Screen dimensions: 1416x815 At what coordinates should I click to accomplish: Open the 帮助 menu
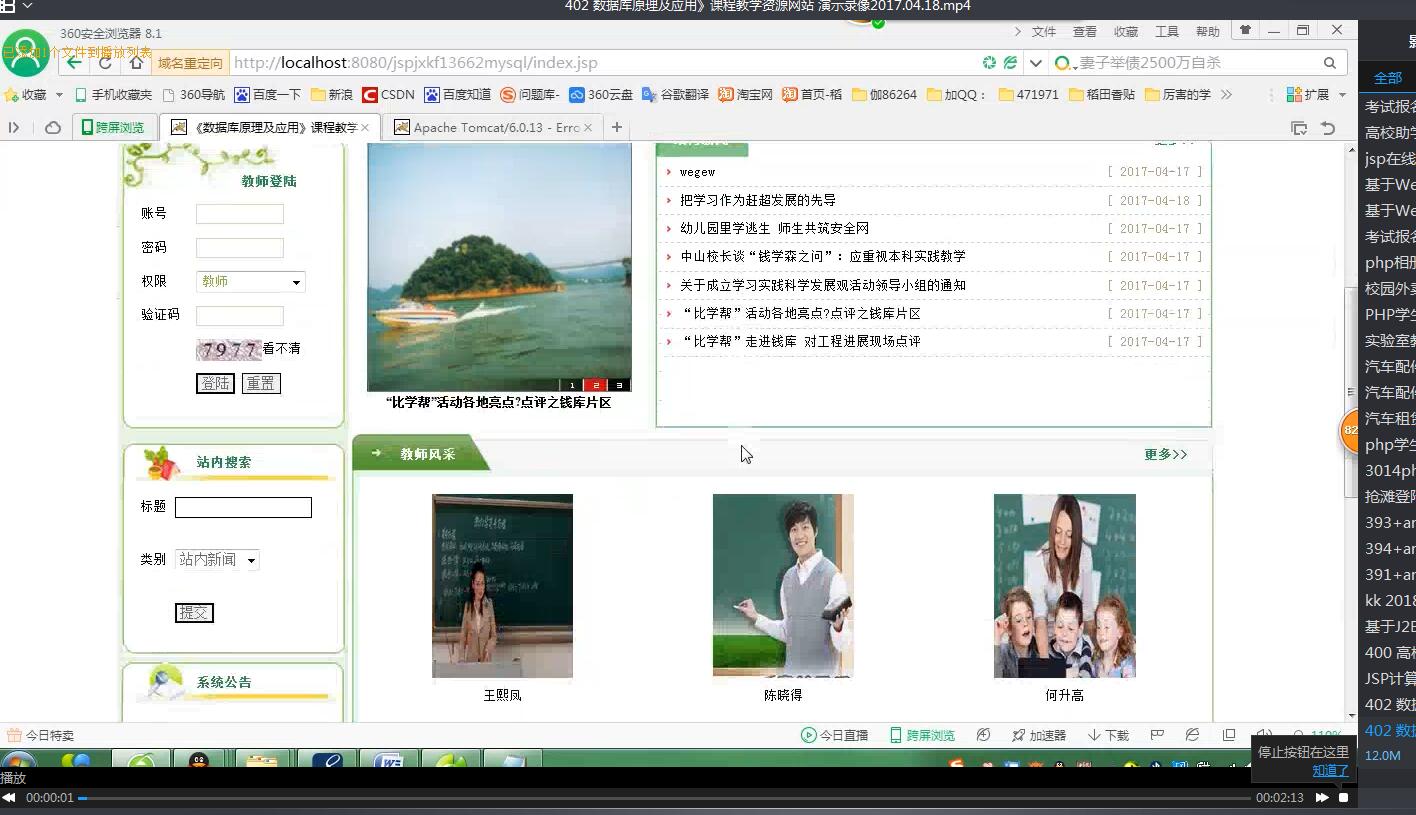point(1208,31)
